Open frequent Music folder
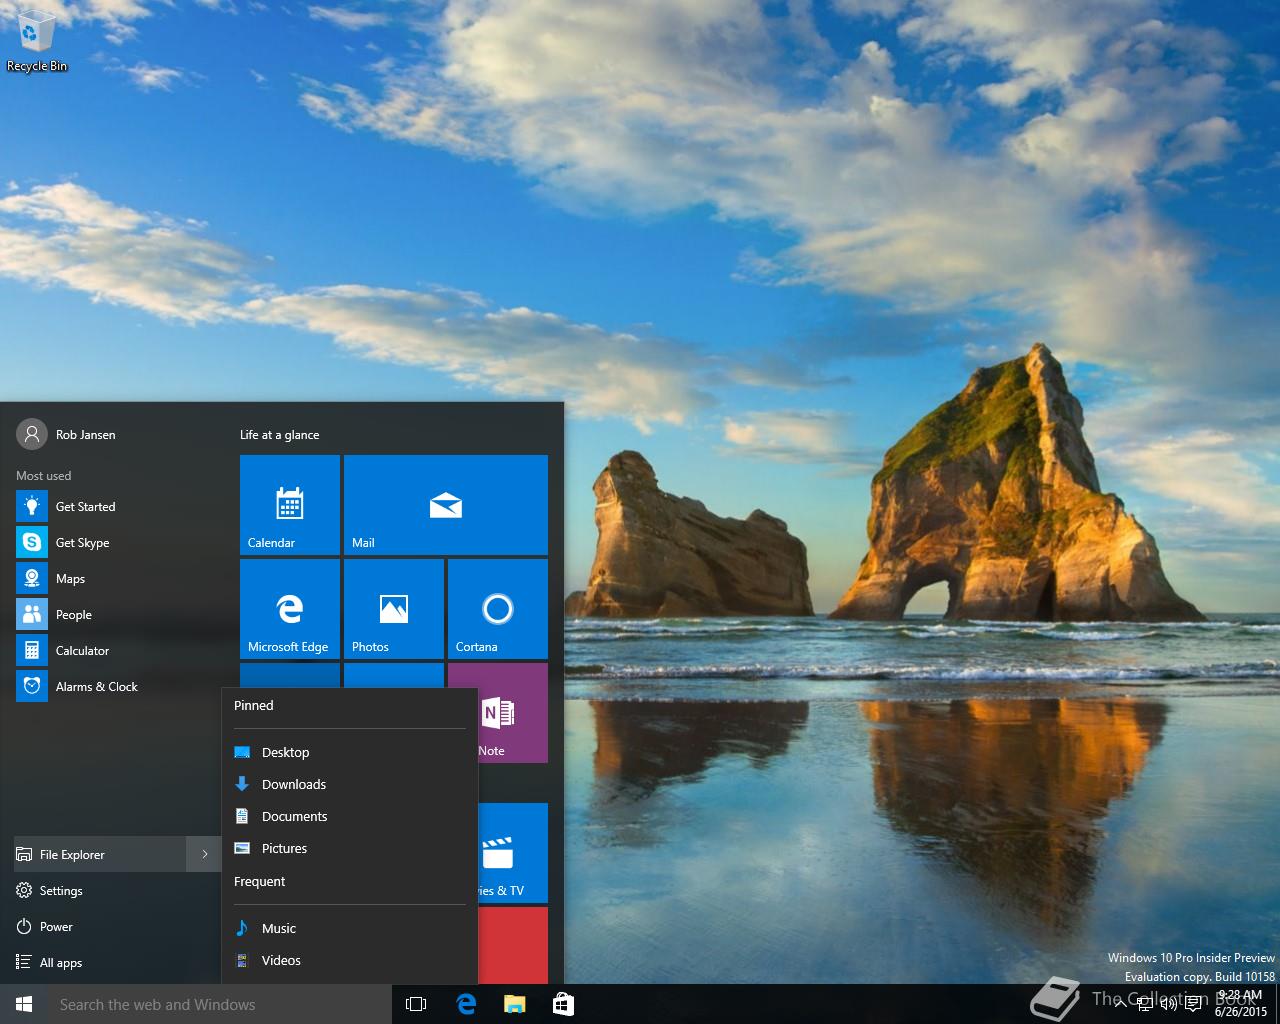The width and height of the screenshot is (1280, 1024). click(349, 928)
